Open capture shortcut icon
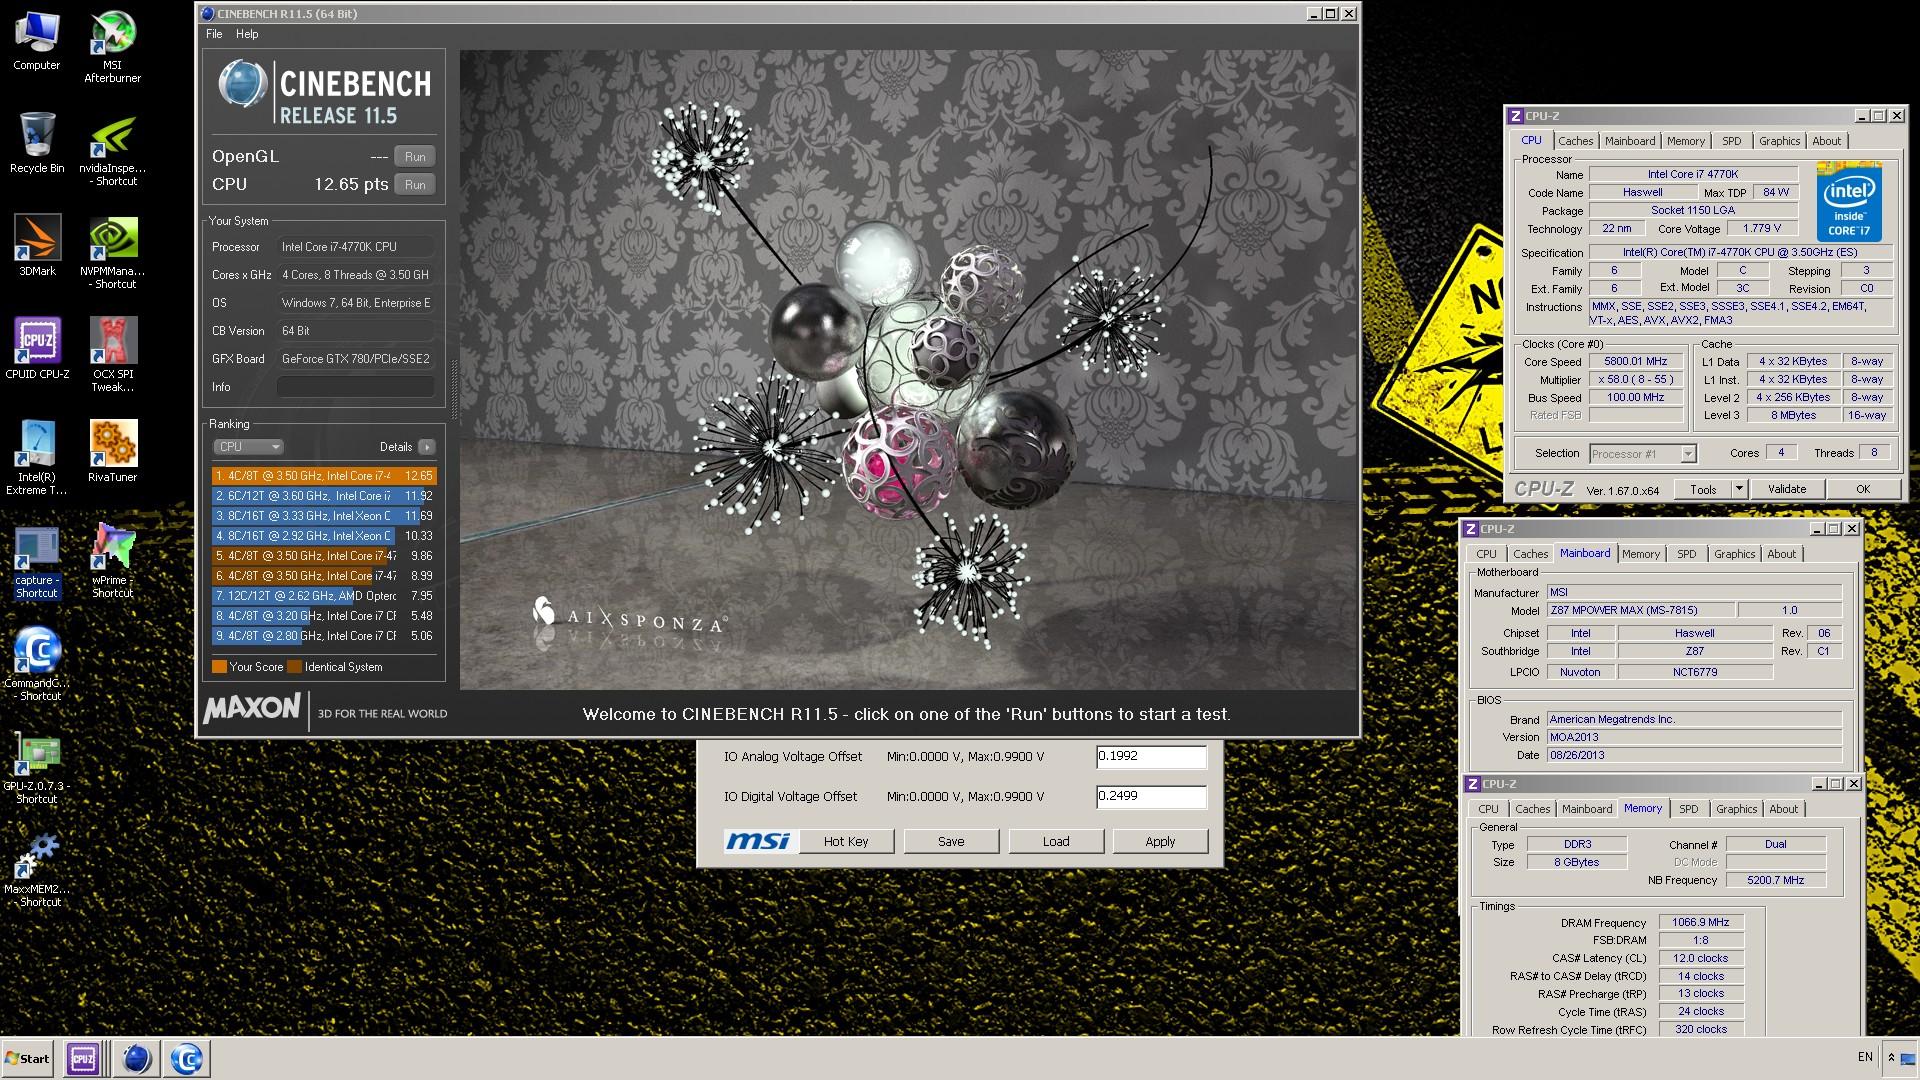Viewport: 1920px width, 1080px height. 37,563
